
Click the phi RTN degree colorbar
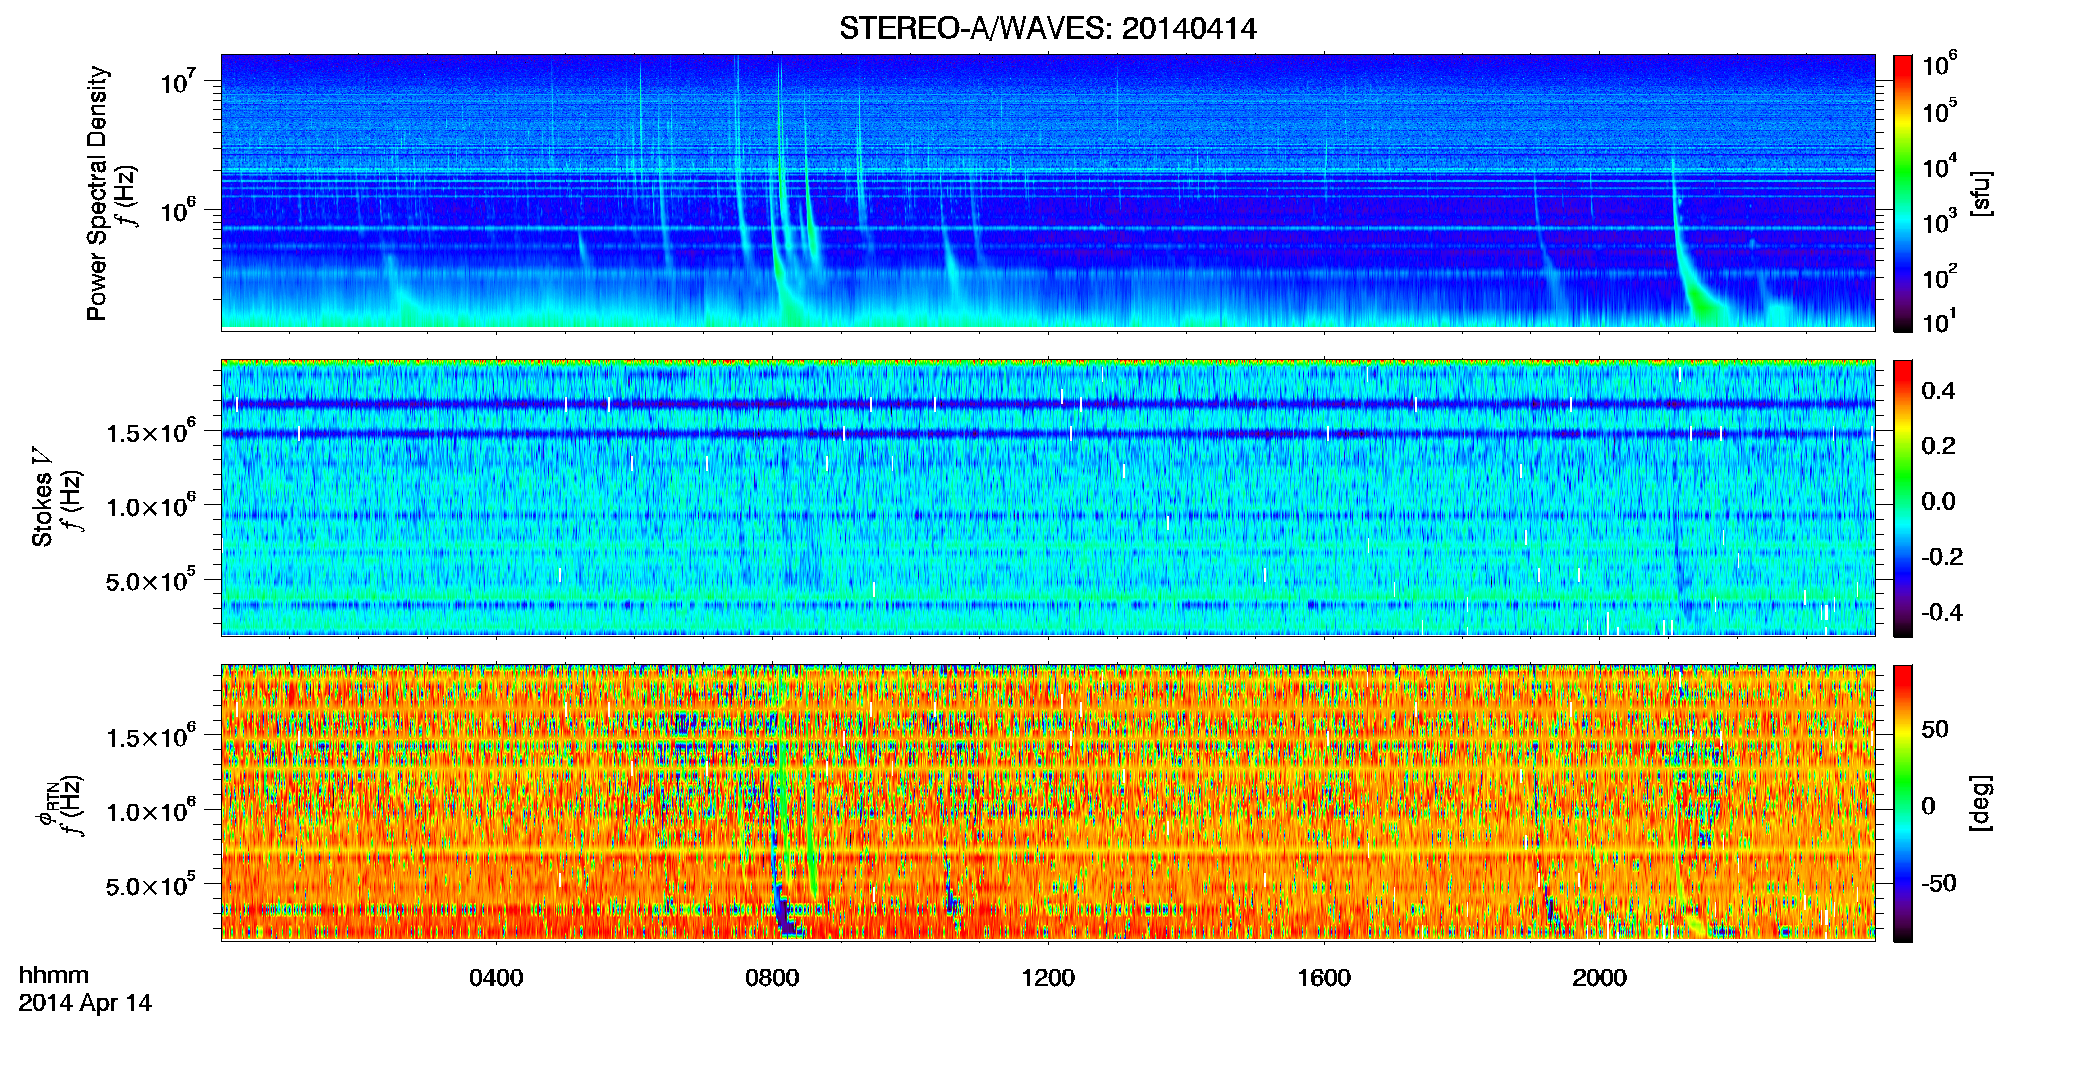tap(1903, 803)
